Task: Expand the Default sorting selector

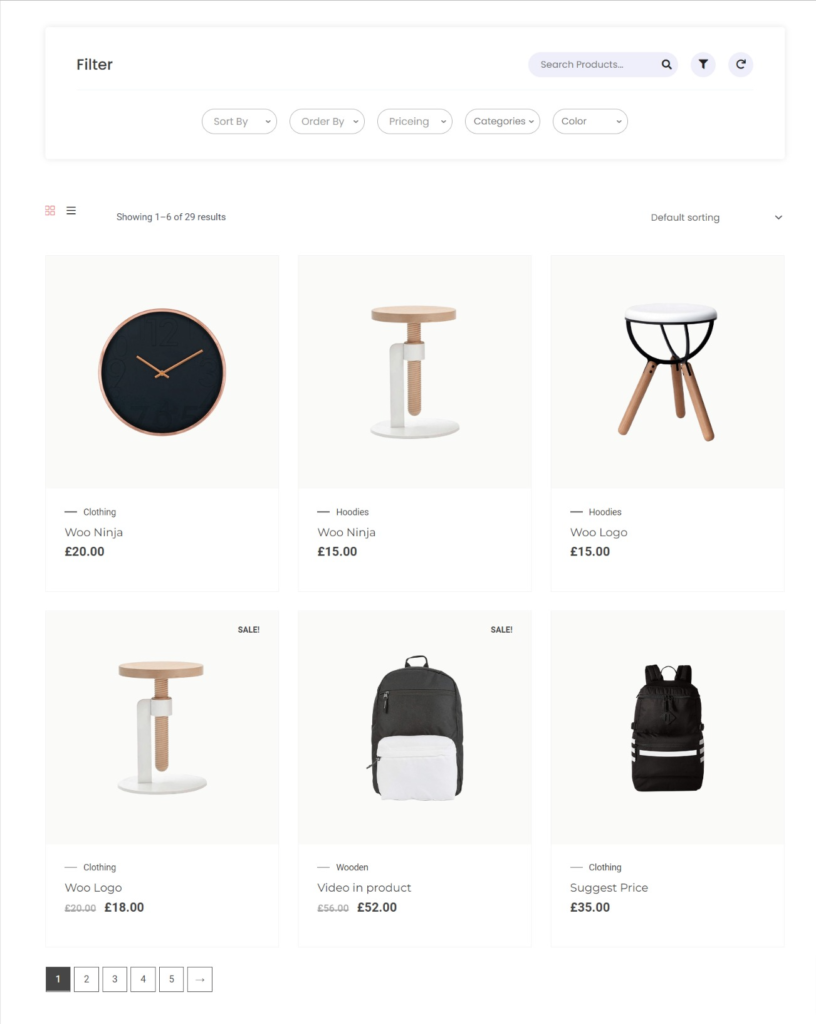Action: [x=715, y=217]
